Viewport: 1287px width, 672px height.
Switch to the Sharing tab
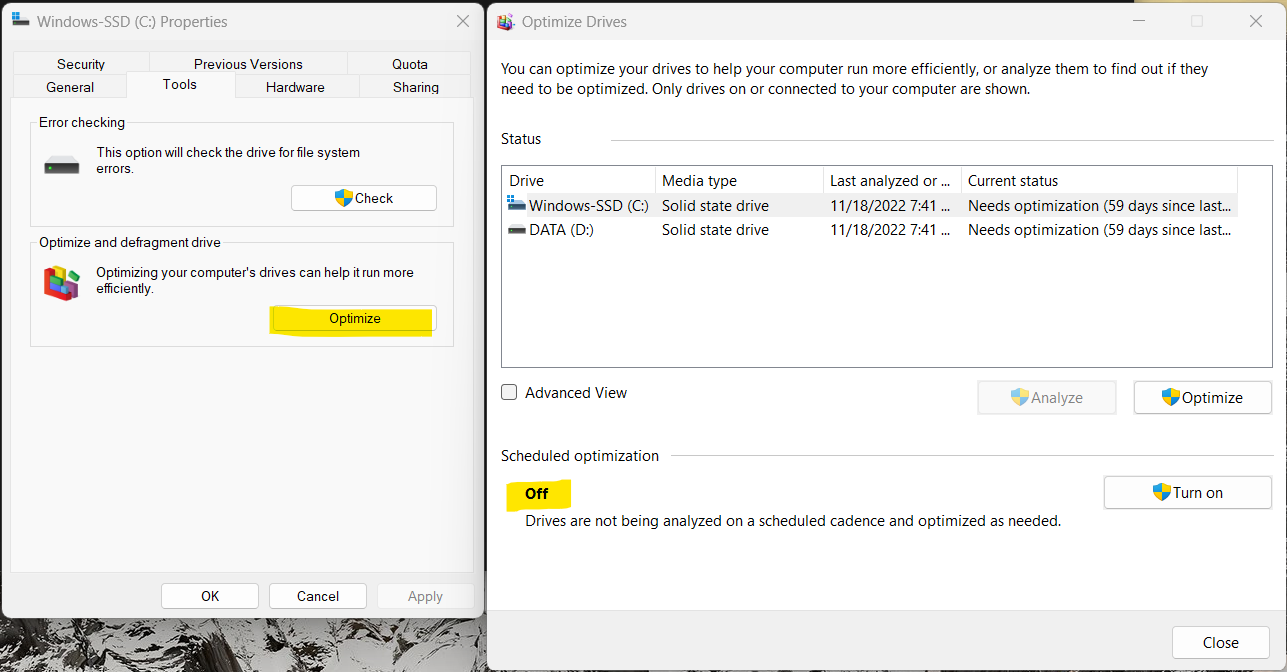[x=416, y=87]
